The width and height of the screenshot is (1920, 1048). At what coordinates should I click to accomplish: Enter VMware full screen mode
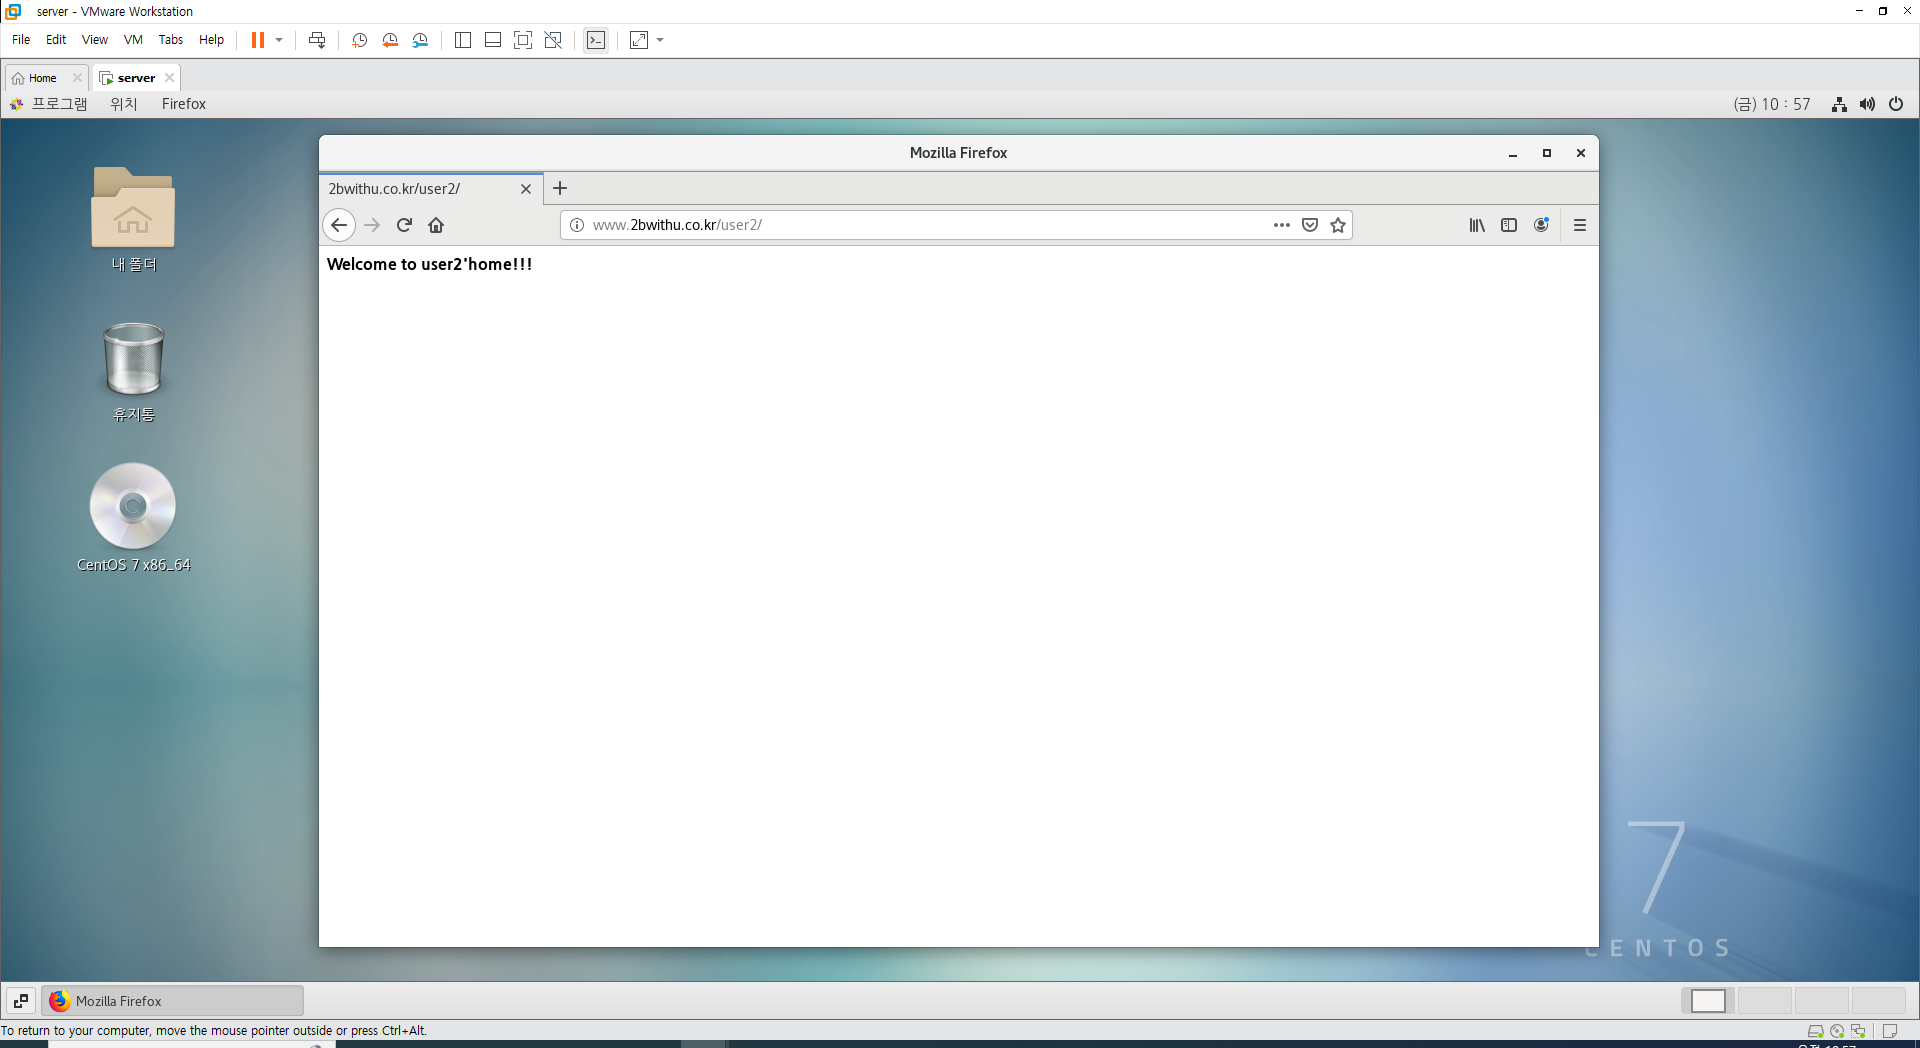tap(523, 40)
